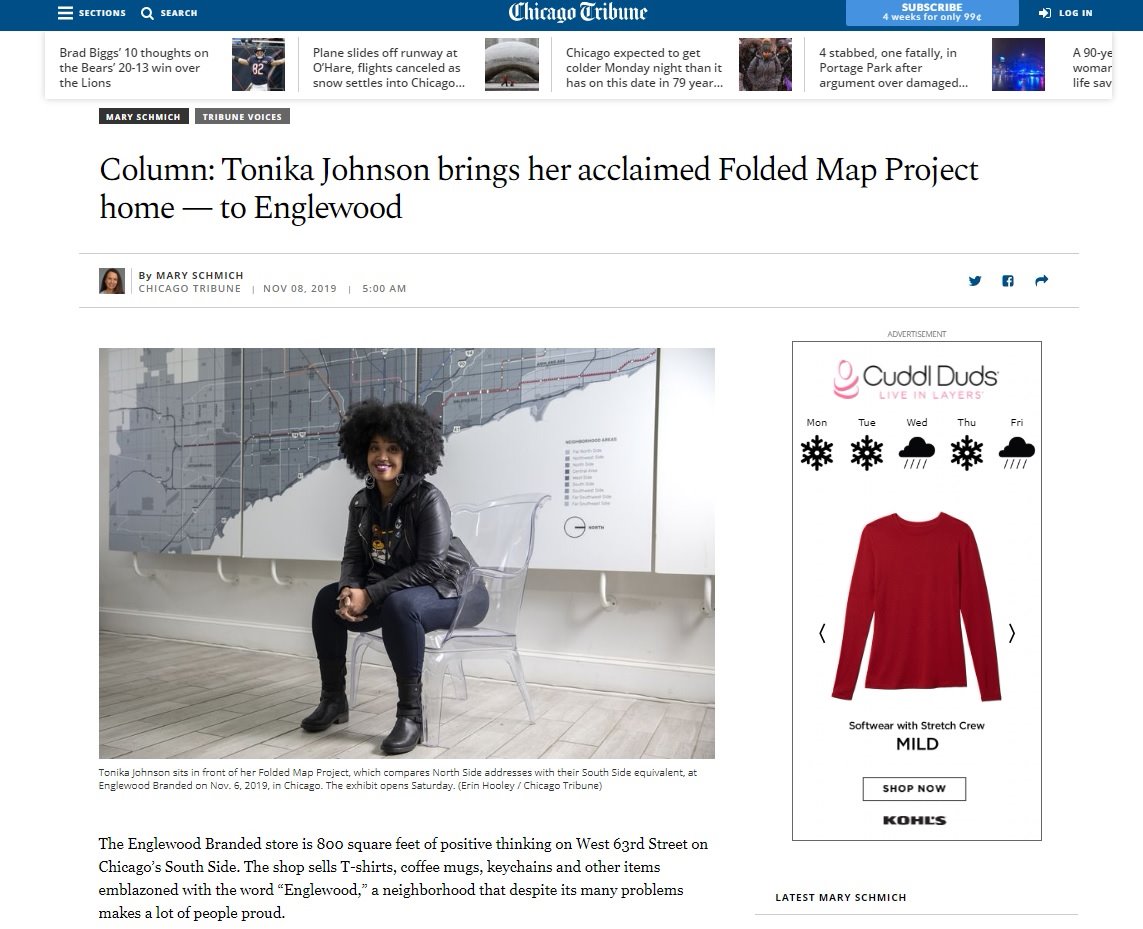The image size is (1143, 929).
Task: Click the Subscribe button
Action: point(932,12)
